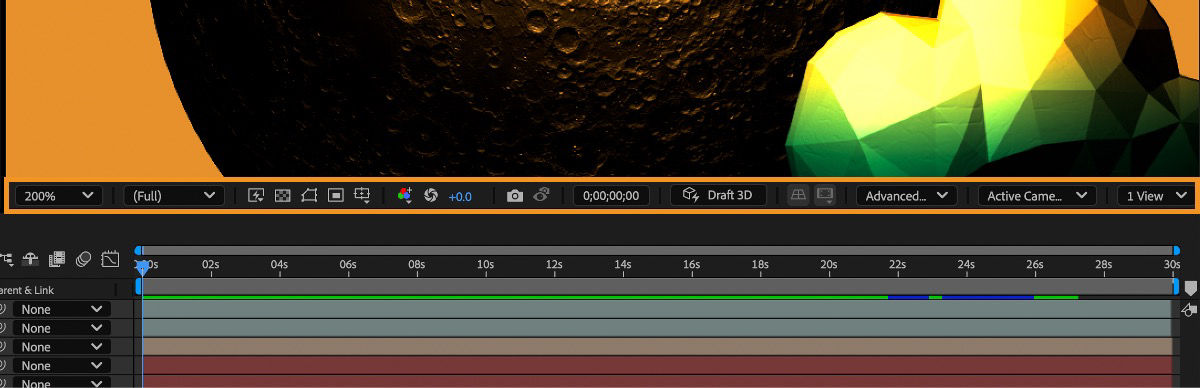Open the 200% magnification ratio dropdown
The height and width of the screenshot is (388, 1200).
[59, 196]
